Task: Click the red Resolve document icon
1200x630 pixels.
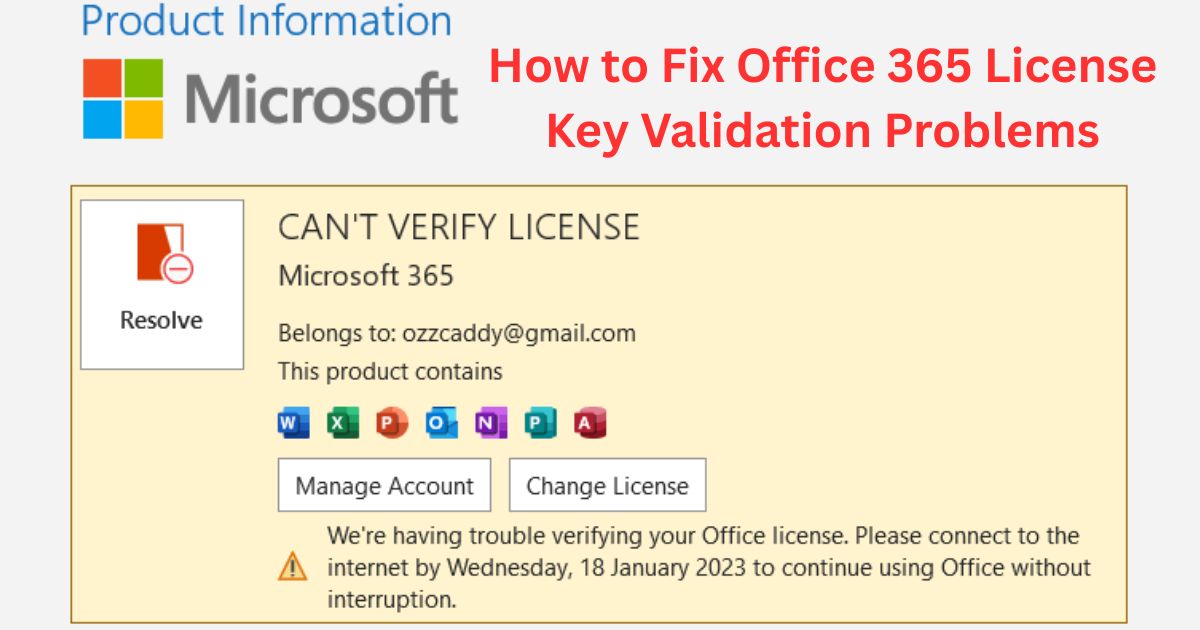Action: point(161,252)
